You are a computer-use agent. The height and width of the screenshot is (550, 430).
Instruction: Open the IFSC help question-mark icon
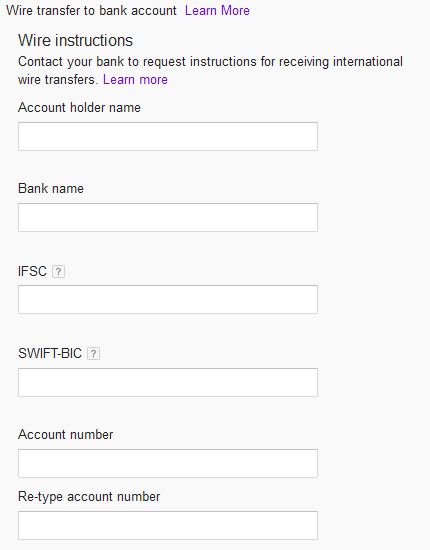[x=59, y=271]
